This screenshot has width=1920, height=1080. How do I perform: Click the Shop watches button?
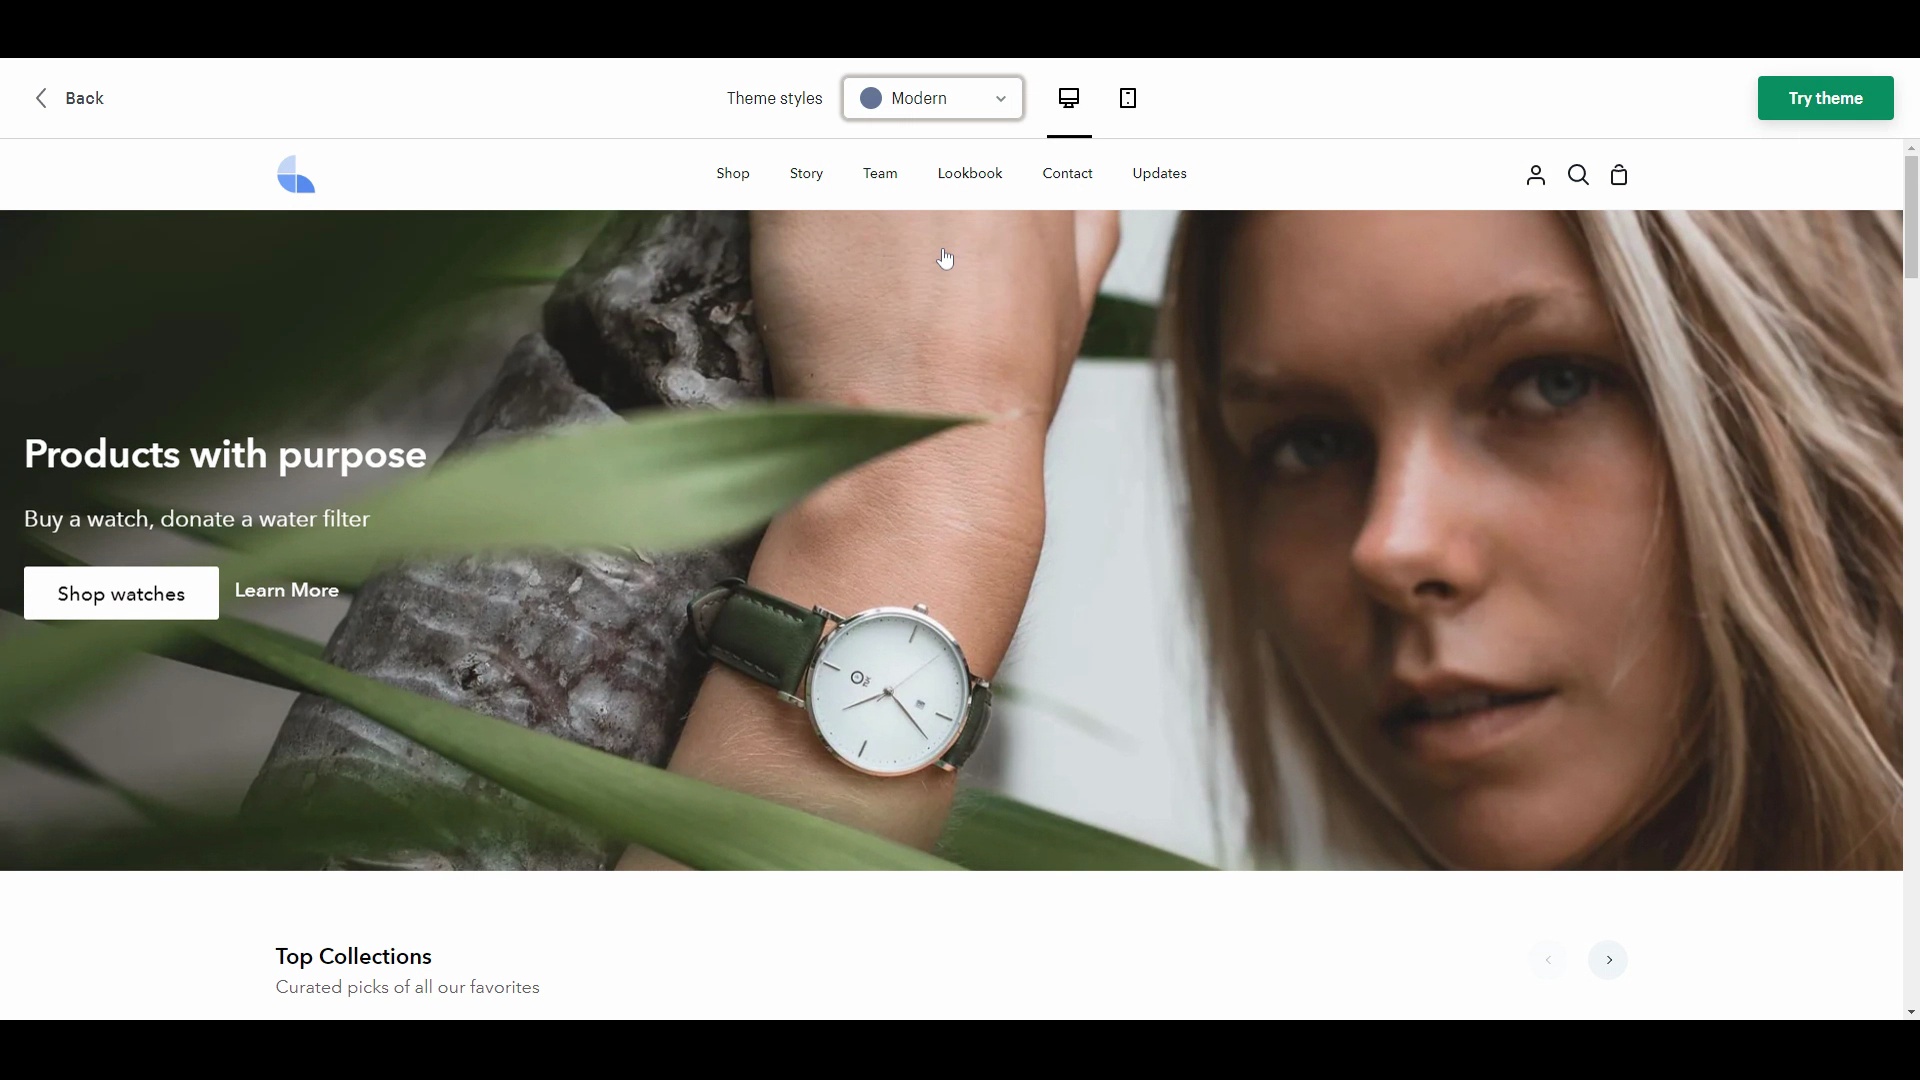[121, 594]
